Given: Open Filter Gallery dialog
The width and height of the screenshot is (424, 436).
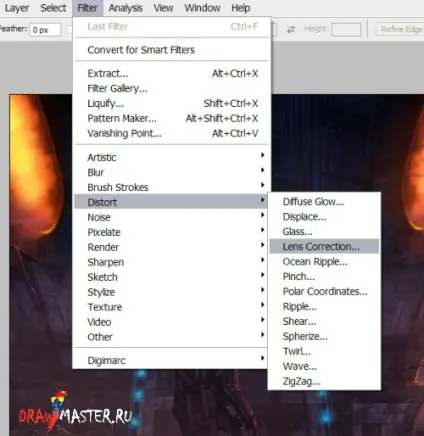Looking at the screenshot, I should 171,88.
